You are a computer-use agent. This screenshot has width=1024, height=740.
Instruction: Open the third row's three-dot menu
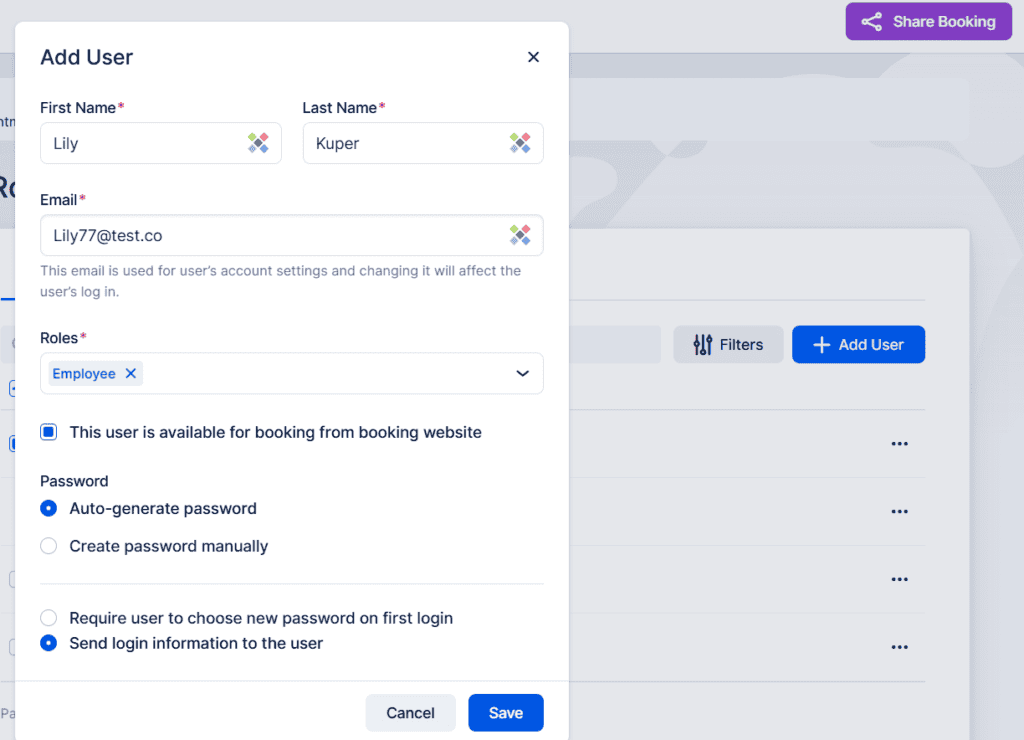[899, 579]
